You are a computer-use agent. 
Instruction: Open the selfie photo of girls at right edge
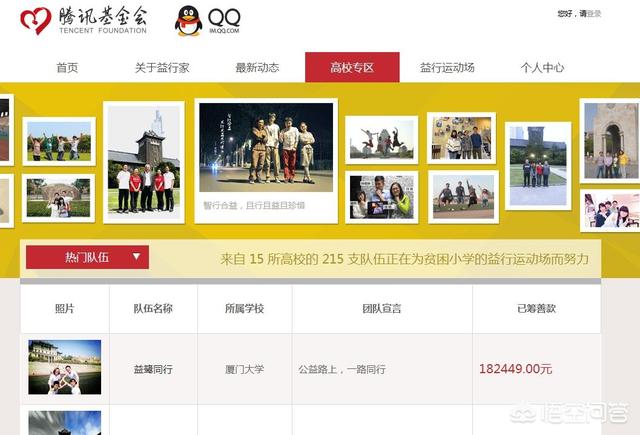pyautogui.click(x=610, y=211)
